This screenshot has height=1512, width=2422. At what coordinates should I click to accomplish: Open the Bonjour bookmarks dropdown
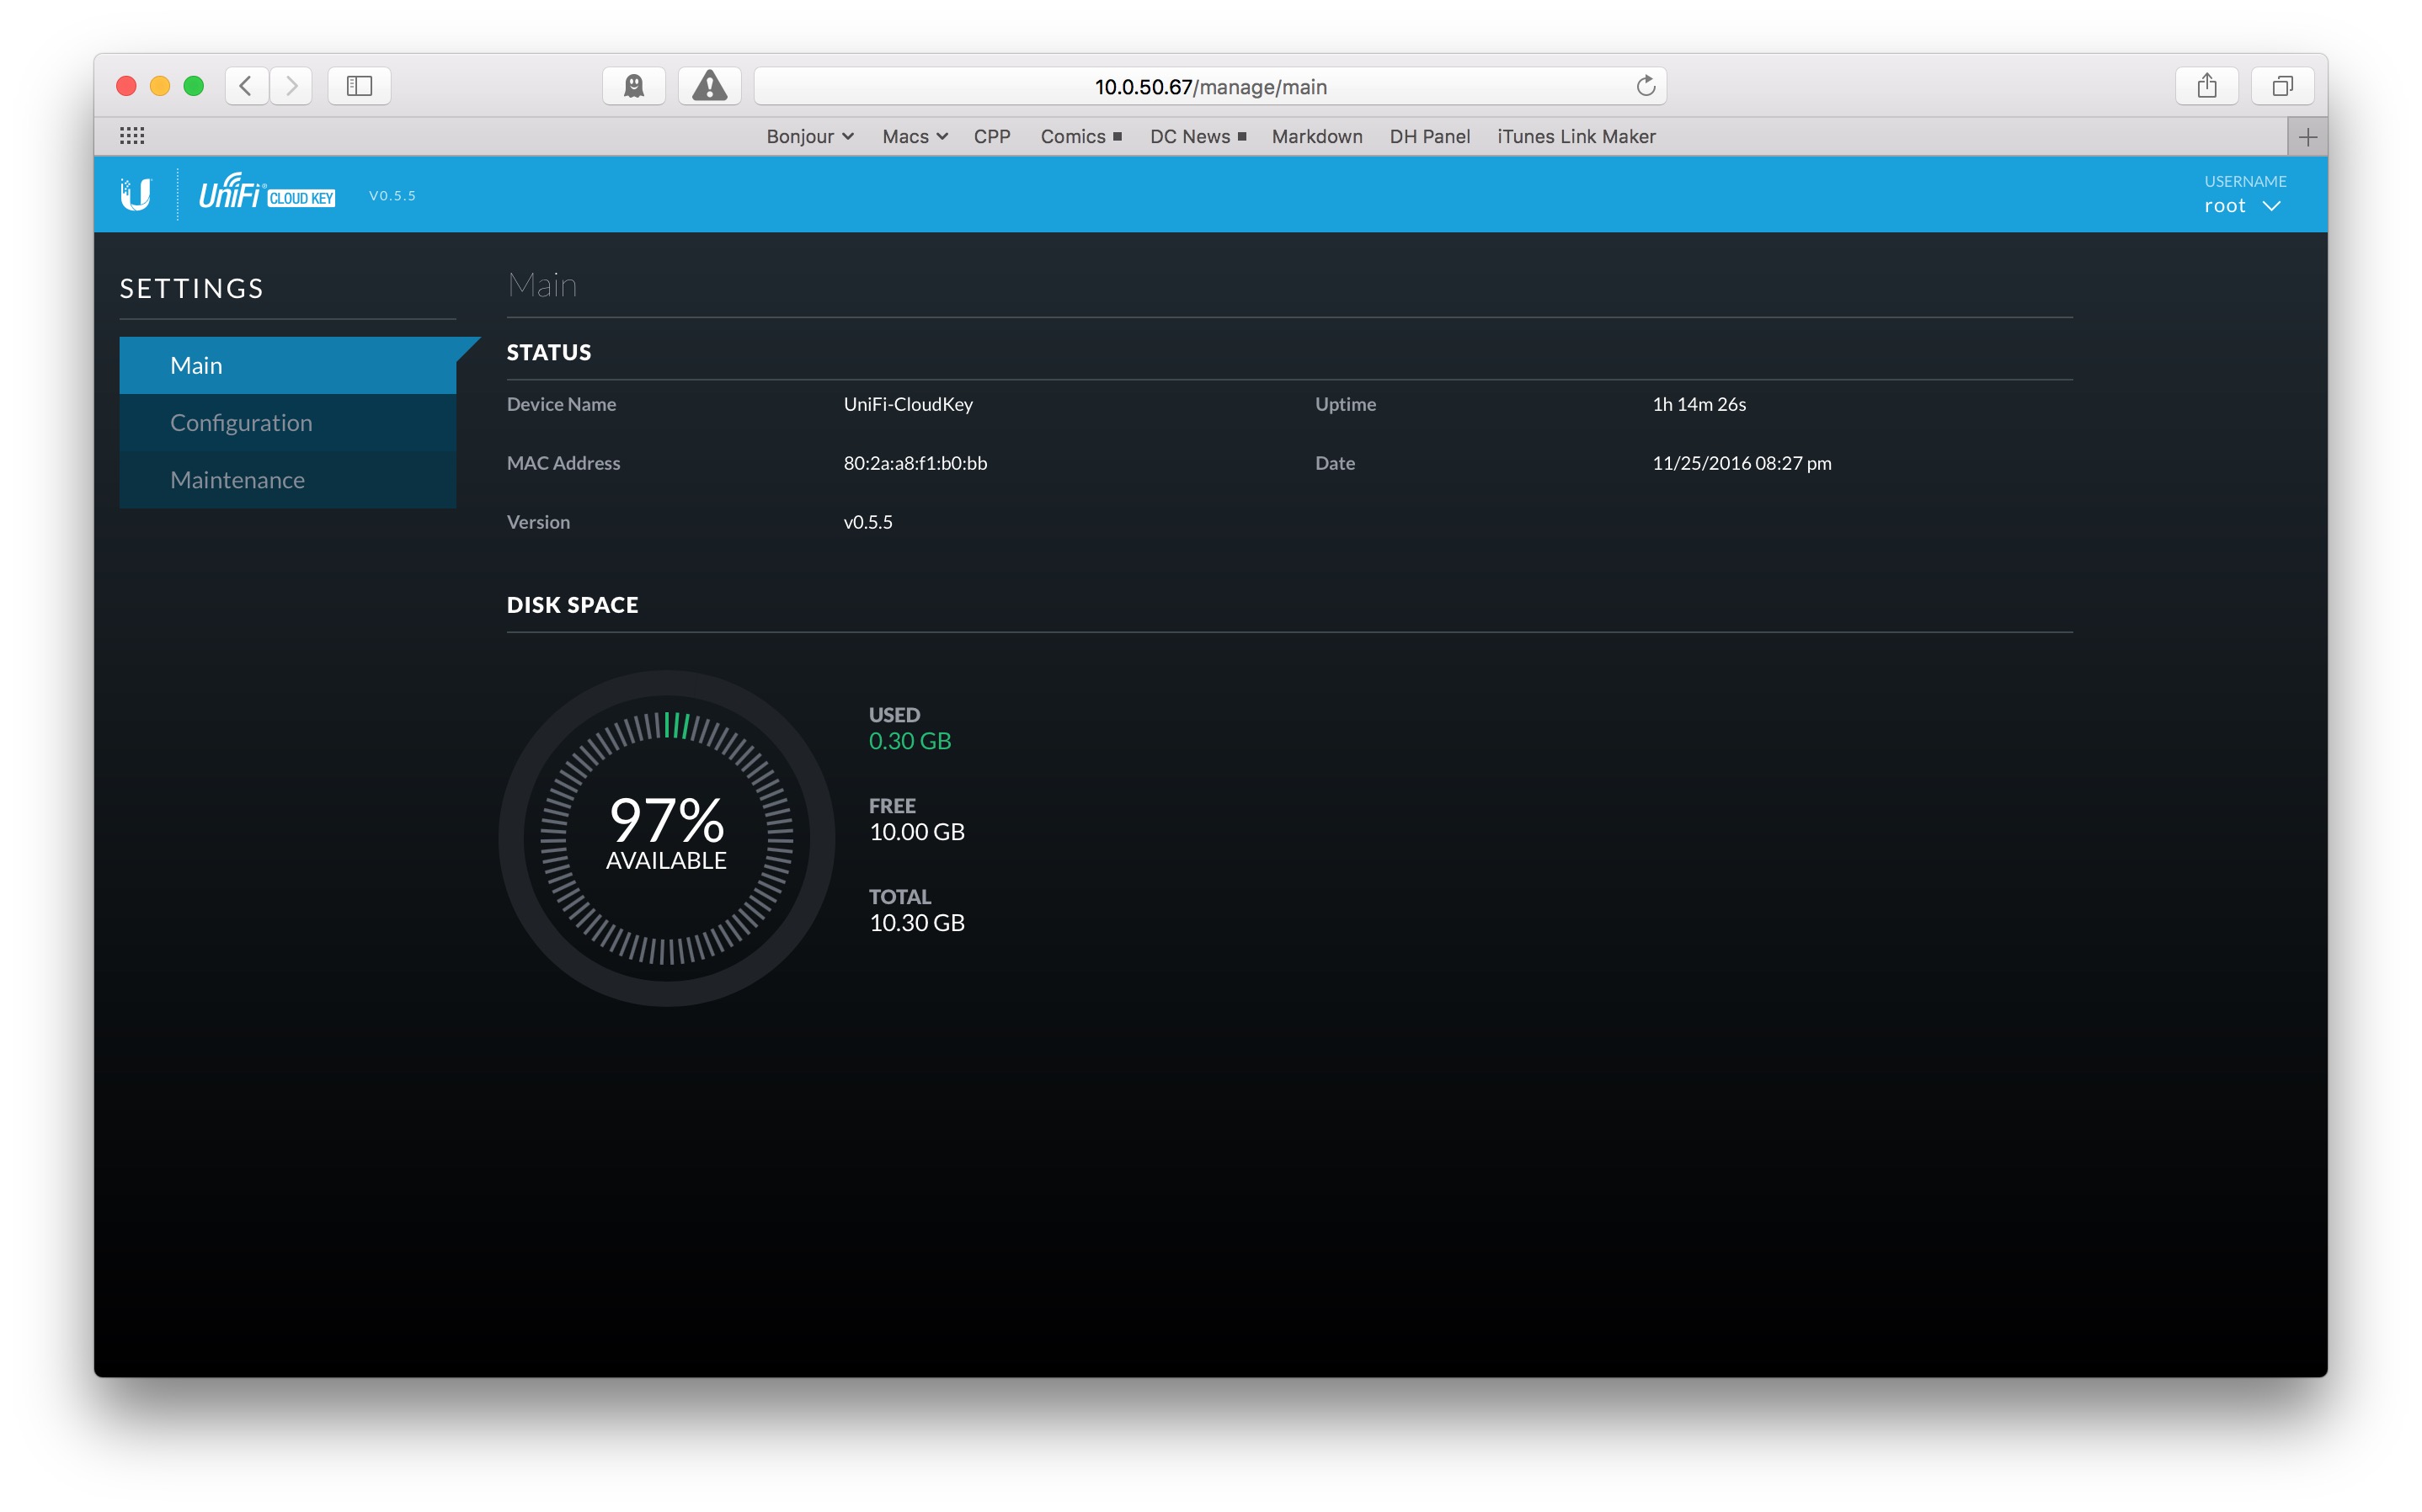coord(809,137)
